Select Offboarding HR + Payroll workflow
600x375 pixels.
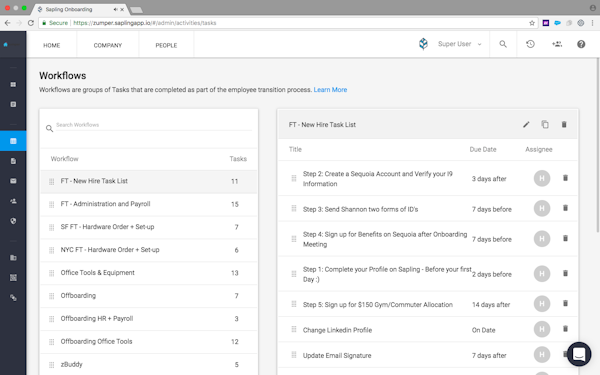pos(148,319)
